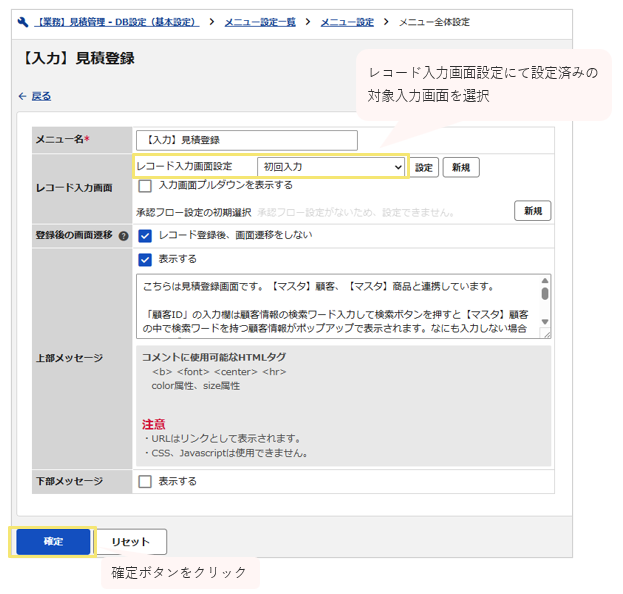623x594 pixels.
Task: Click the message textarea scrollbar thumb
Action: 545,294
